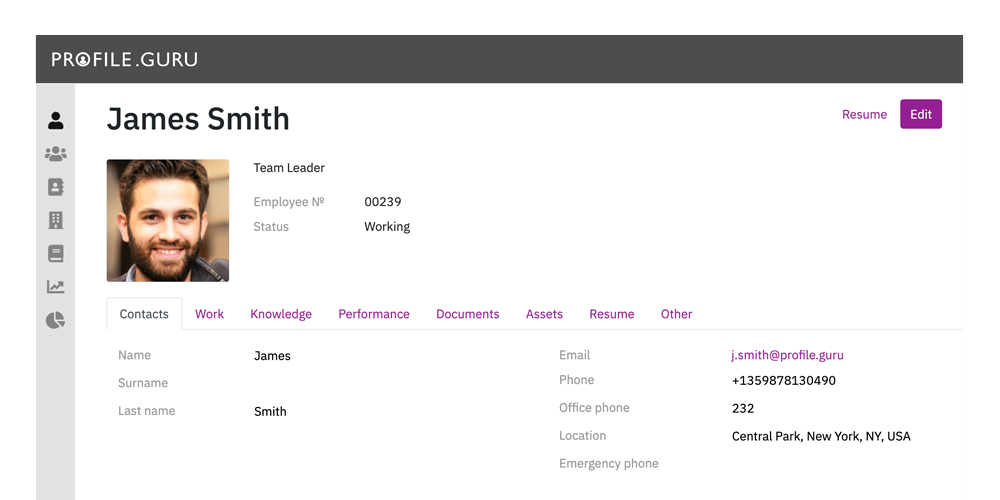Open the book sidebar icon

click(56, 254)
